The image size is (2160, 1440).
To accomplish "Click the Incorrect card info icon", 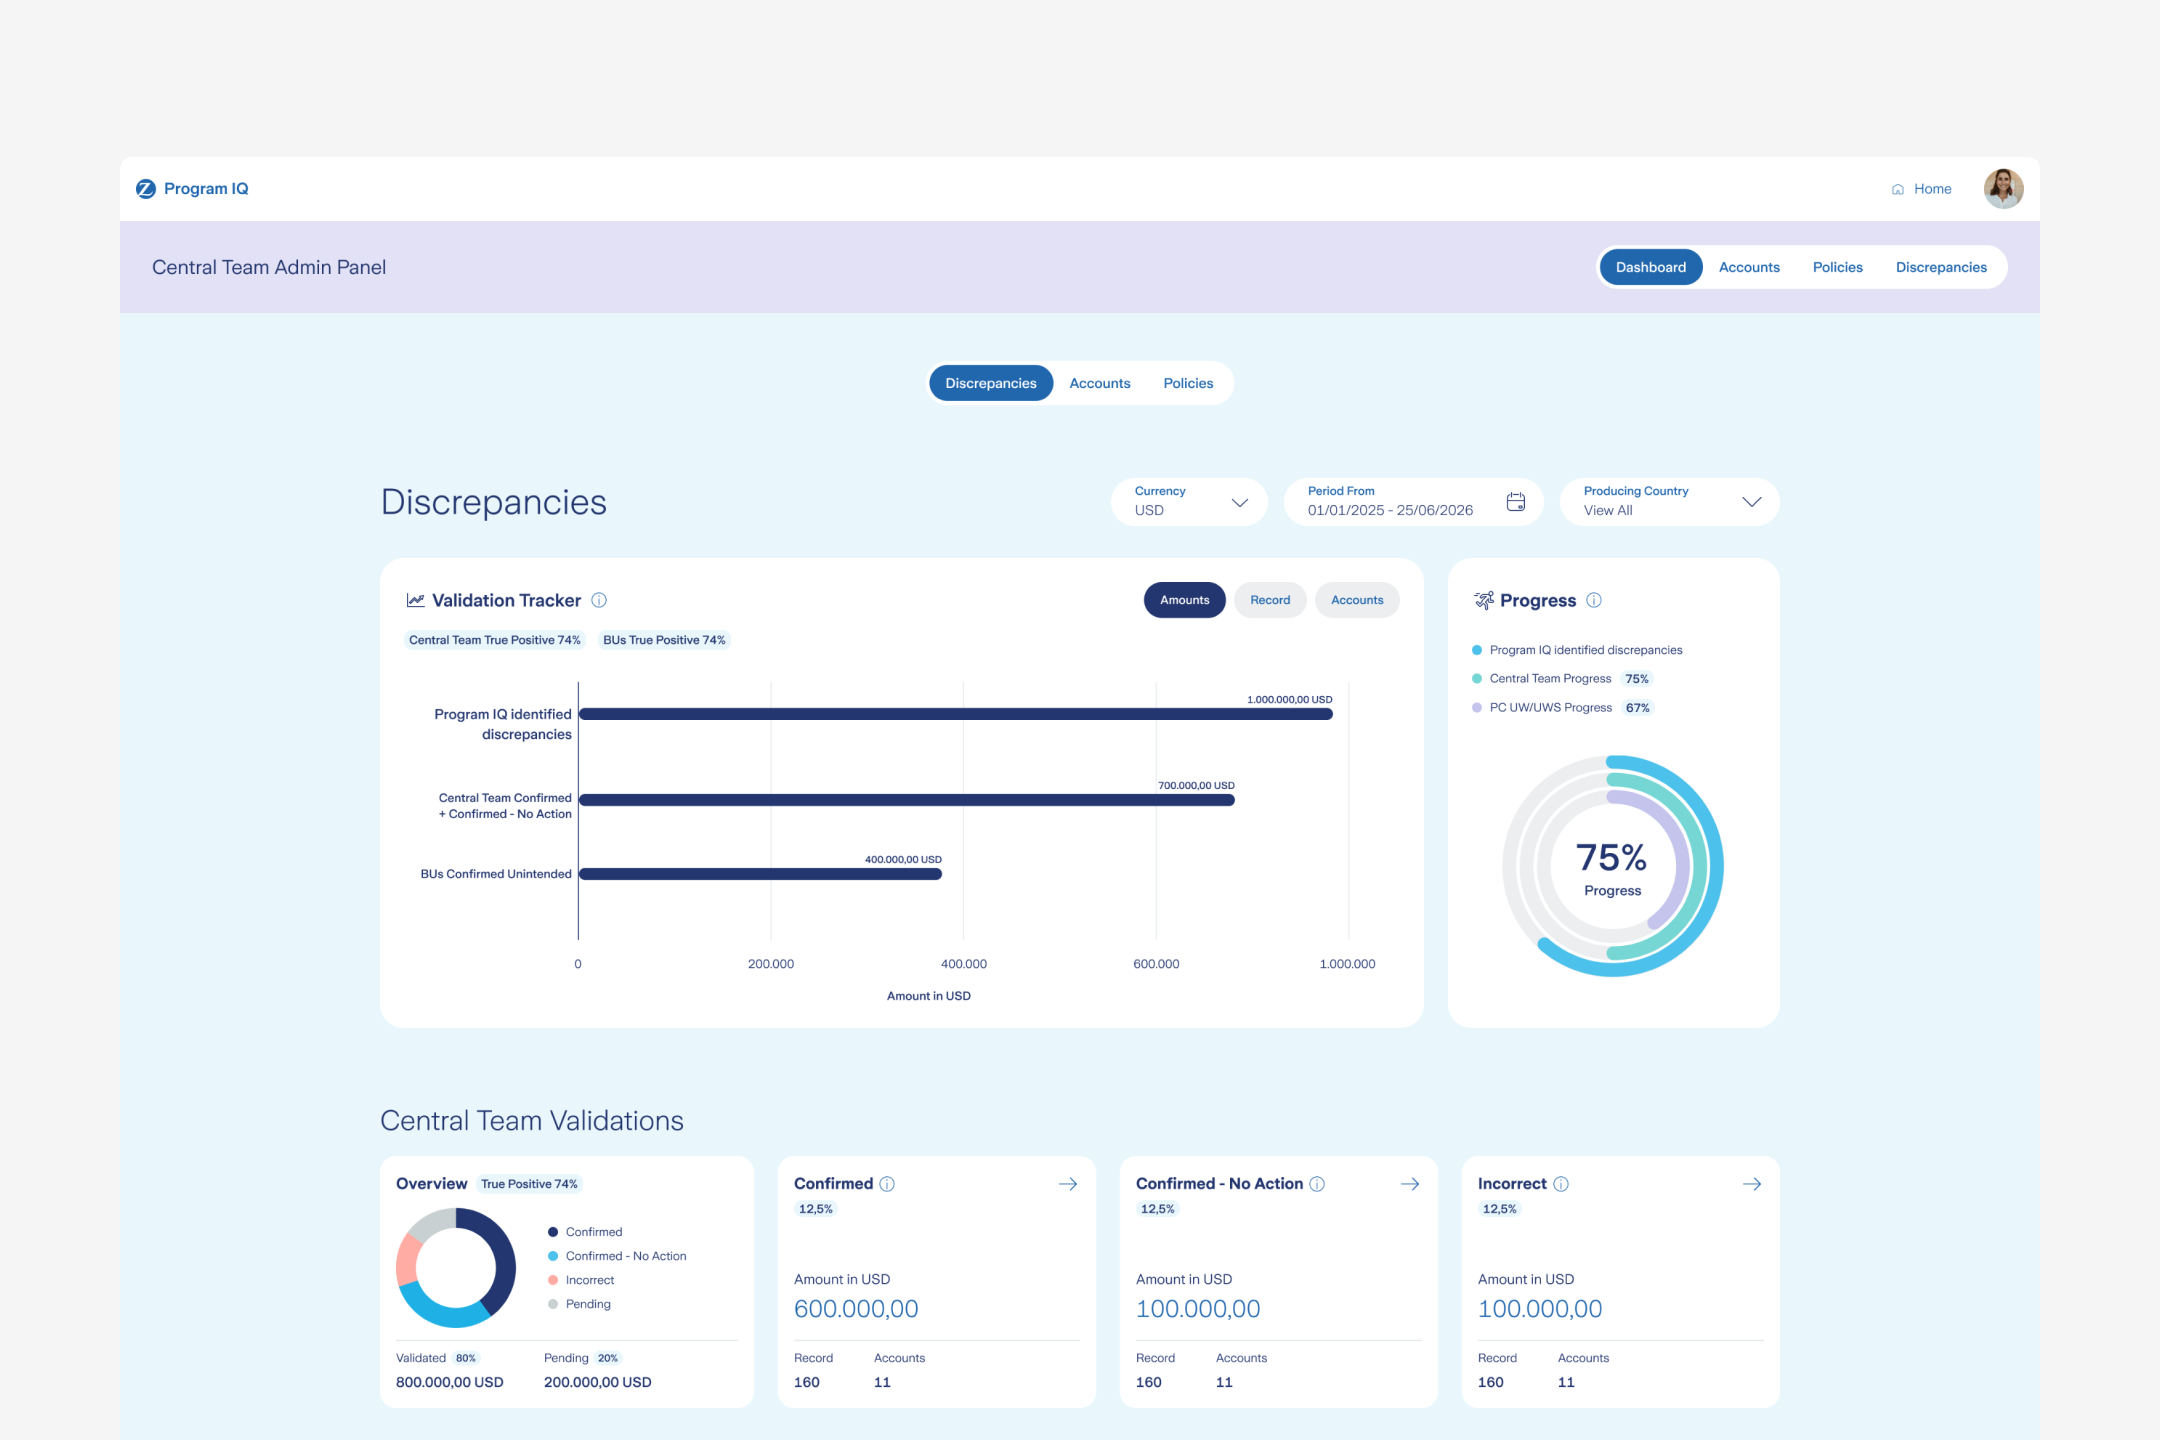I will pyautogui.click(x=1561, y=1184).
